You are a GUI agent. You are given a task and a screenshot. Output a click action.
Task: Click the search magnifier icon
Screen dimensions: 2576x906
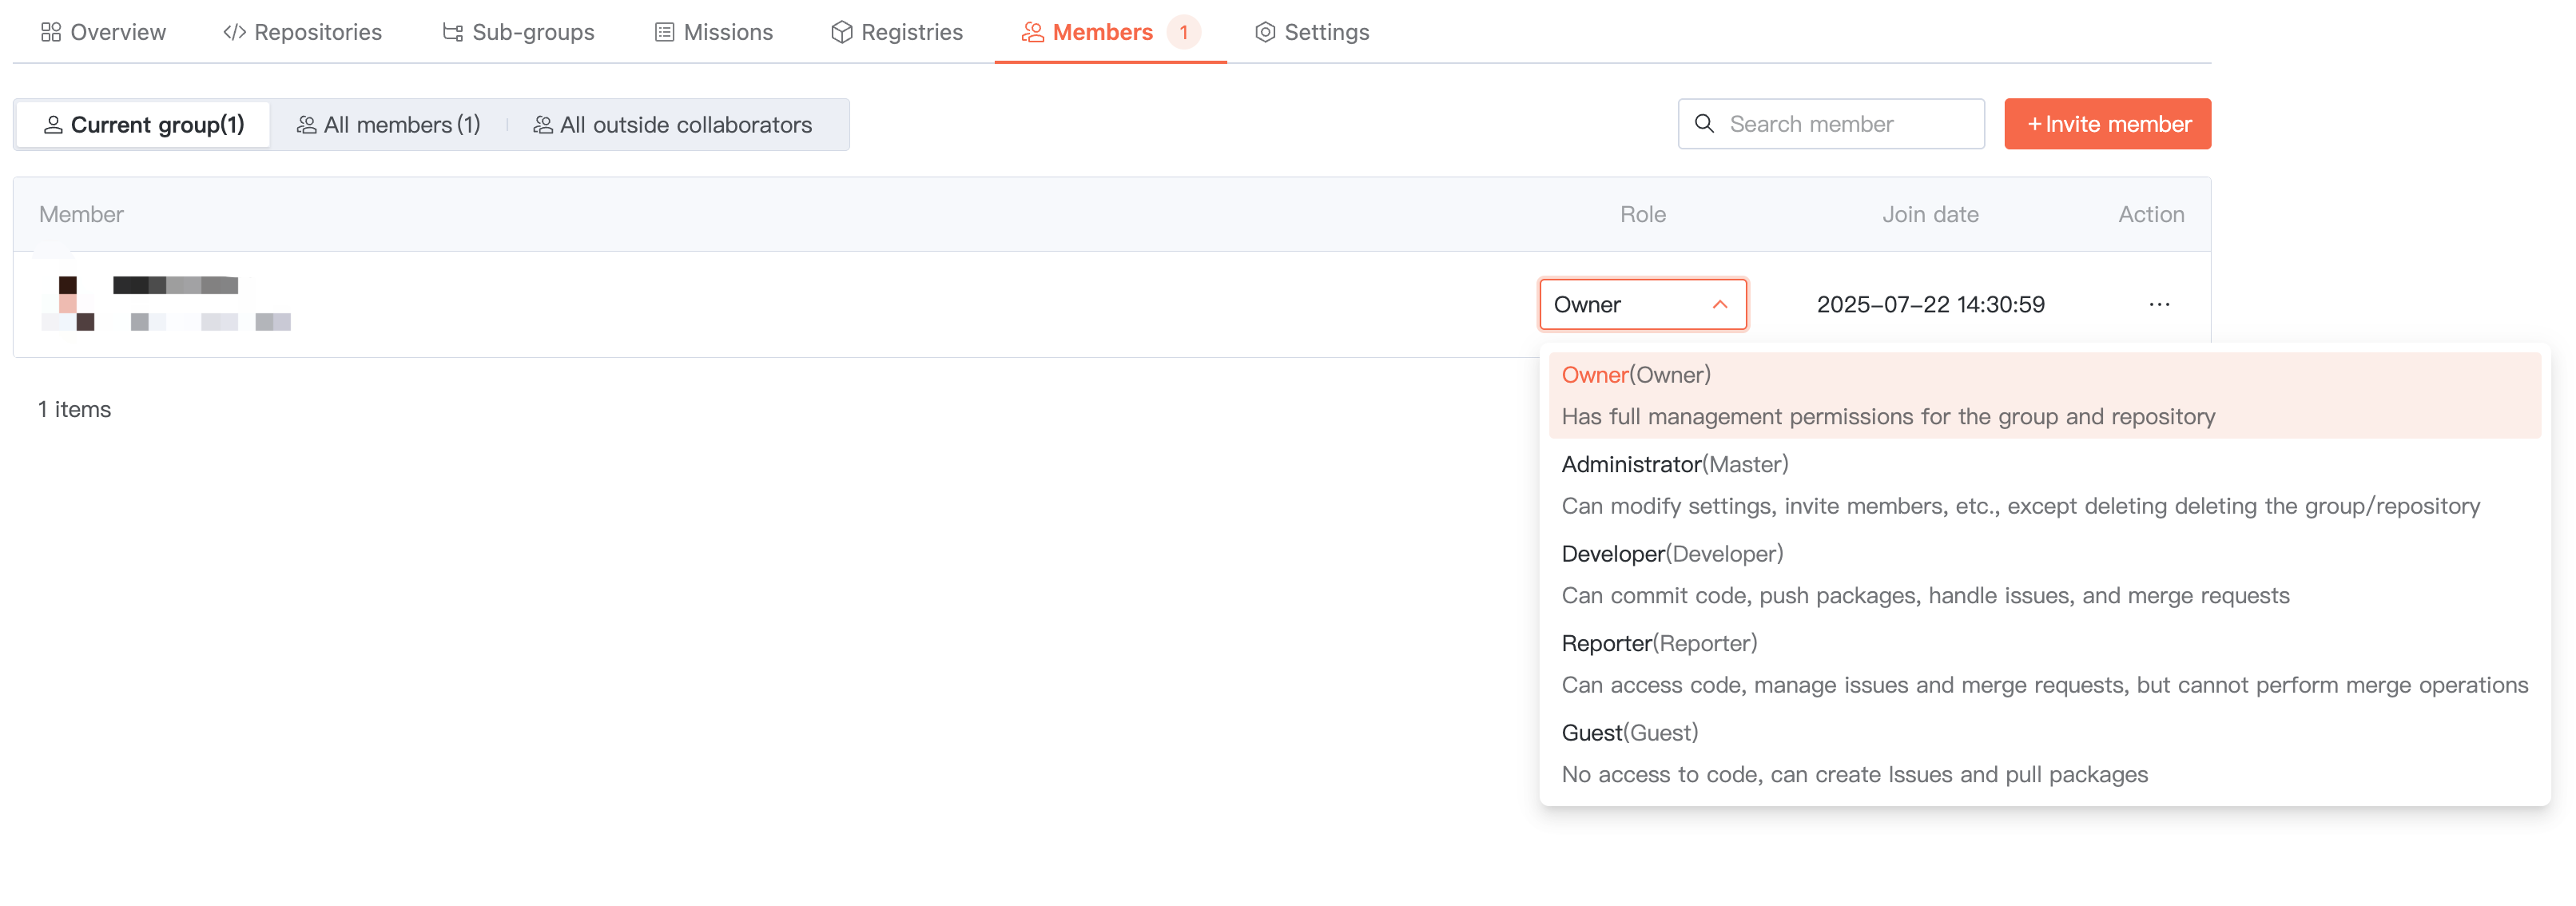pyautogui.click(x=1704, y=123)
